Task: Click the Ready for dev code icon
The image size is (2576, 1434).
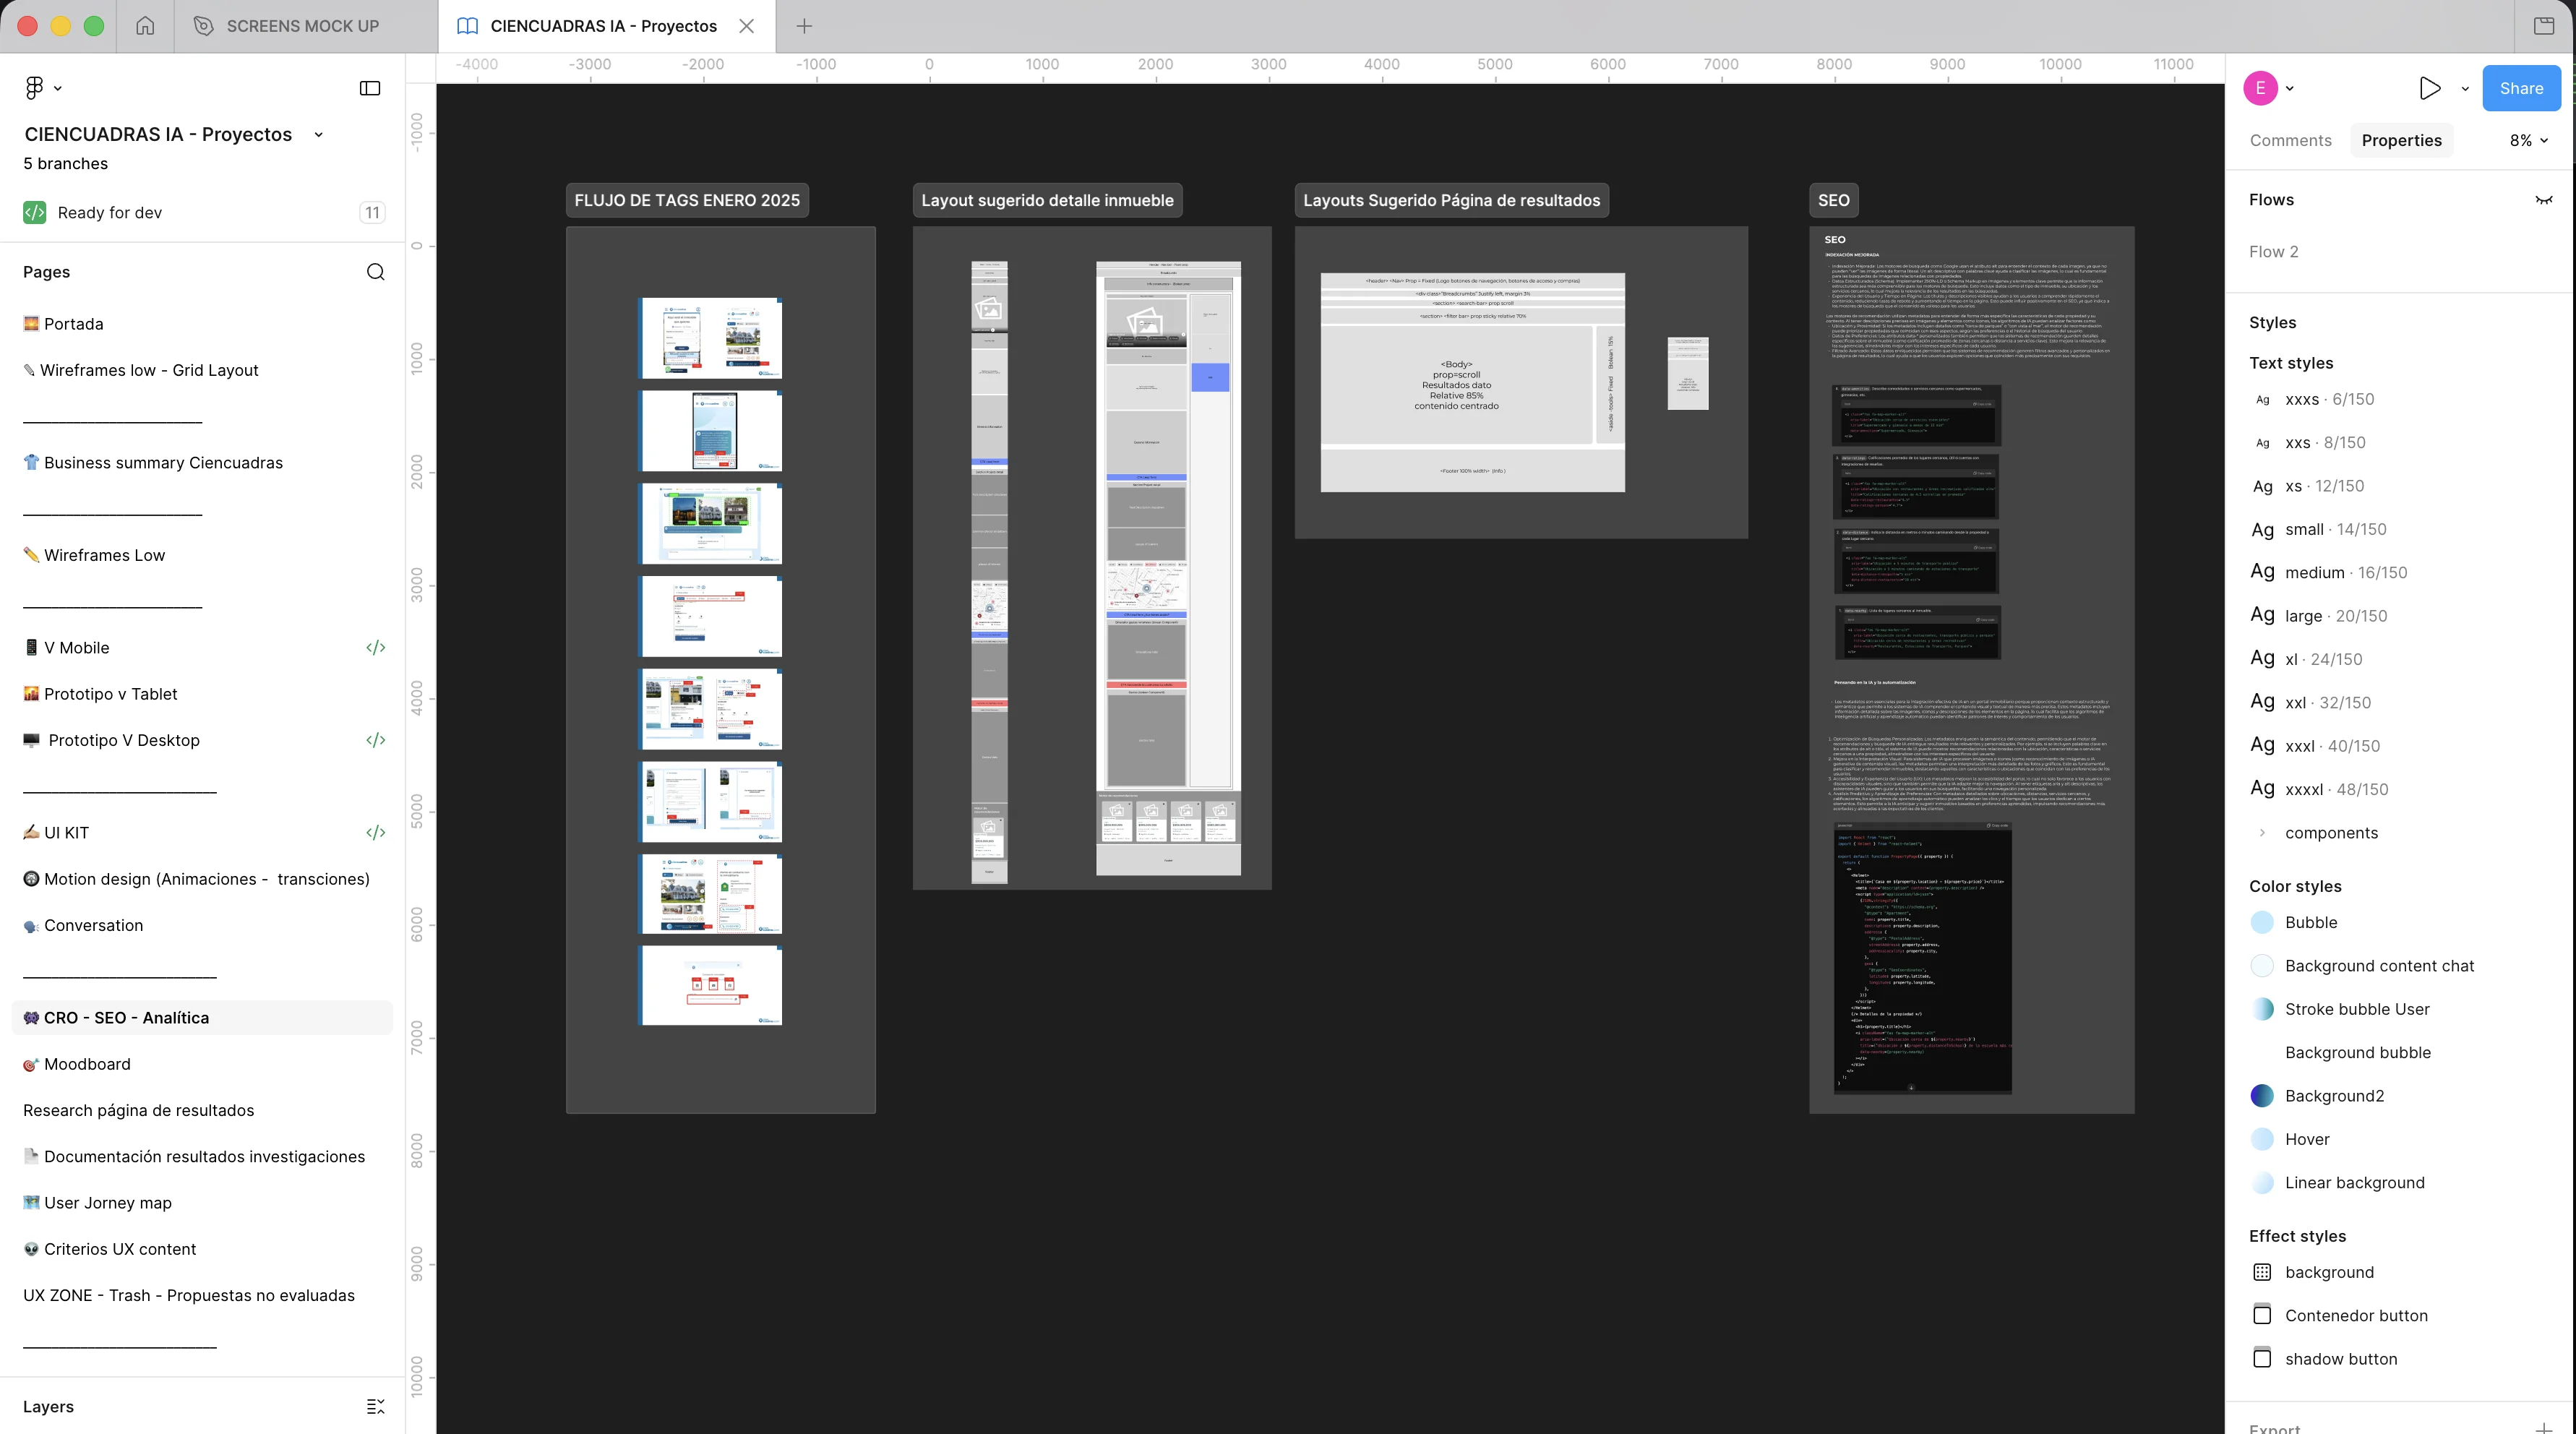Action: tap(35, 212)
